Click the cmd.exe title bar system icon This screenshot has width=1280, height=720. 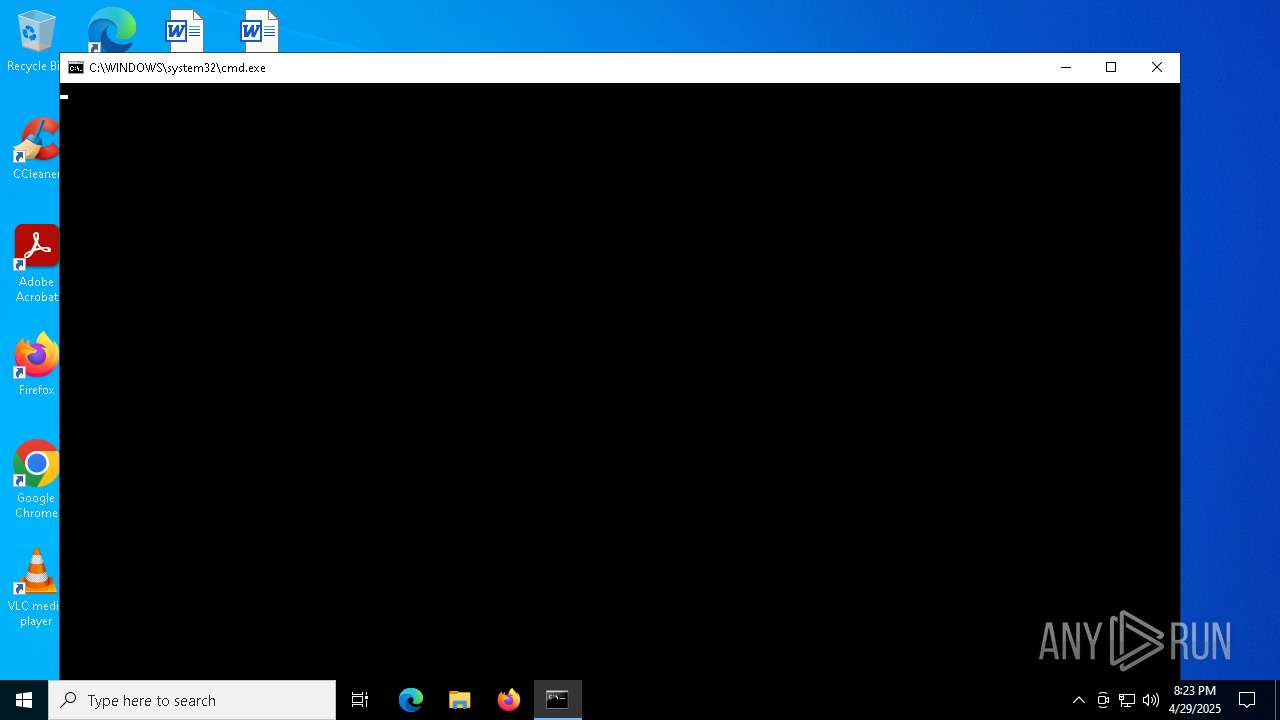pos(76,68)
